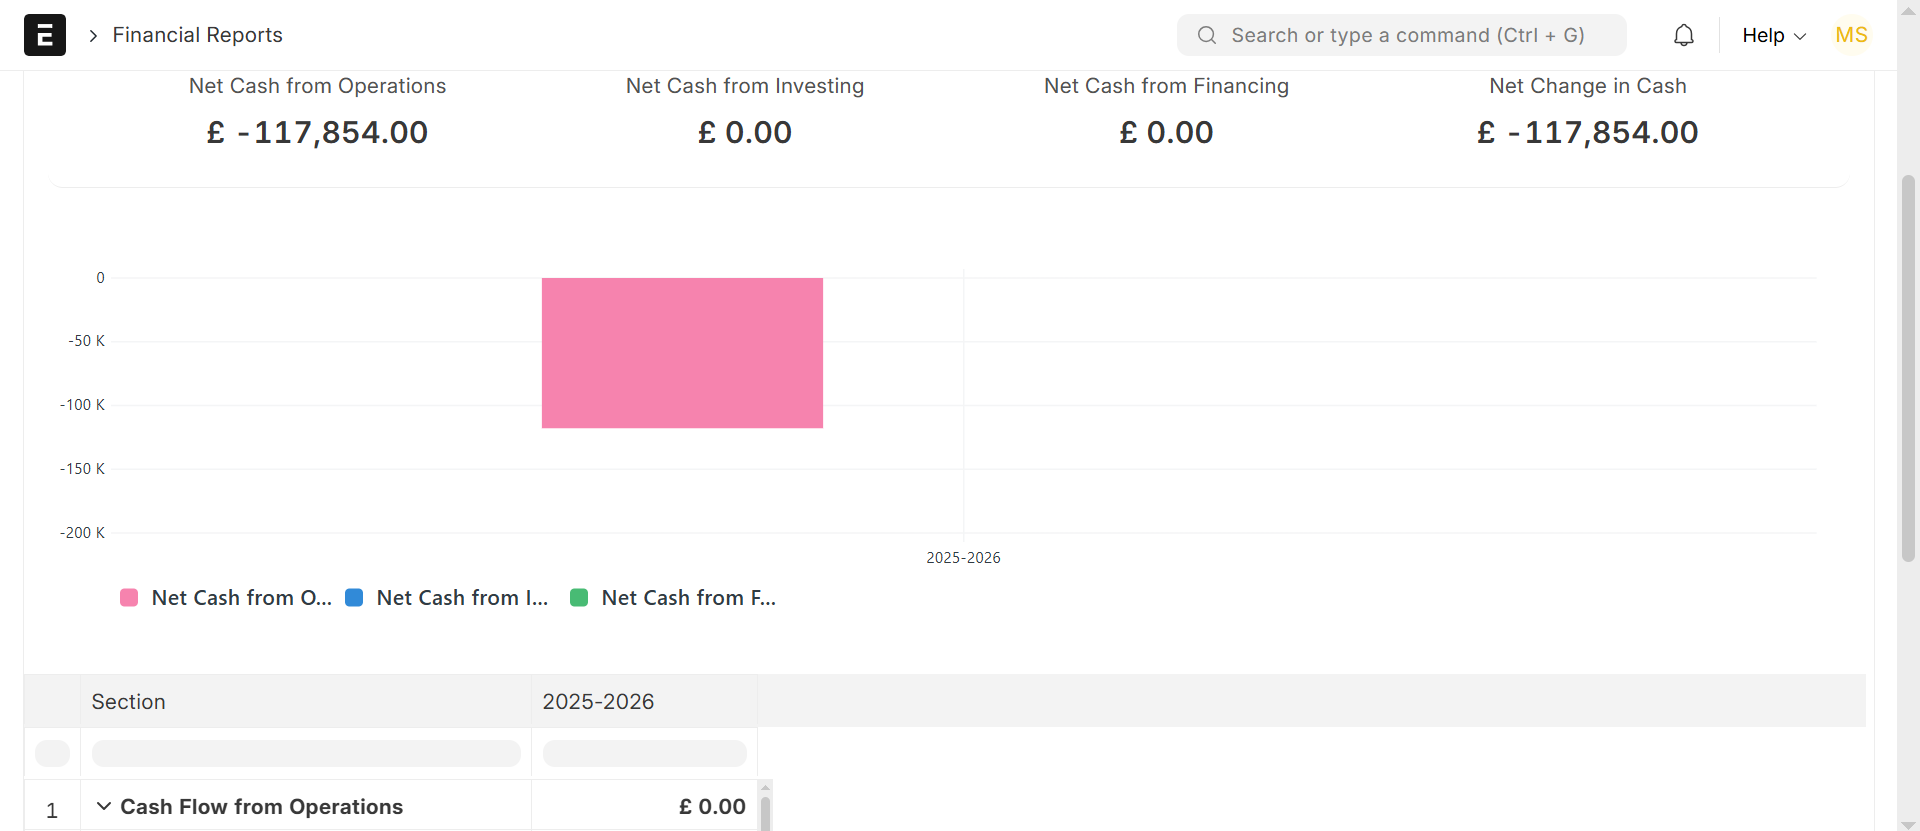
Task: Click the pink Operations bar in chart
Action: click(x=682, y=353)
